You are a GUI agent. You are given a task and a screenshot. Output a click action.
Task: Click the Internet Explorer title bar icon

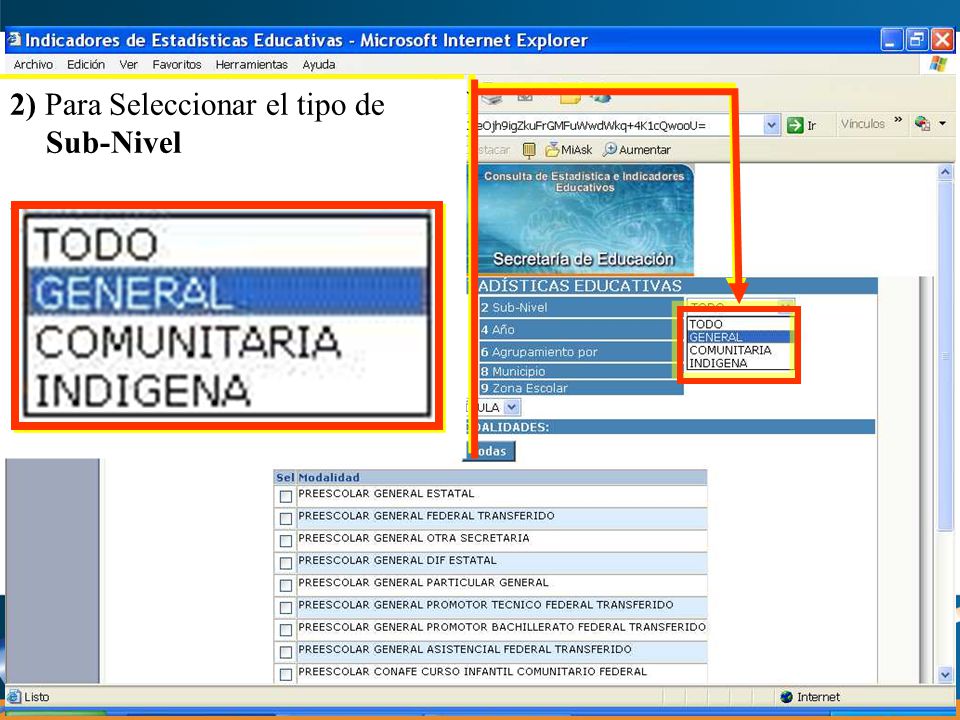(x=15, y=40)
